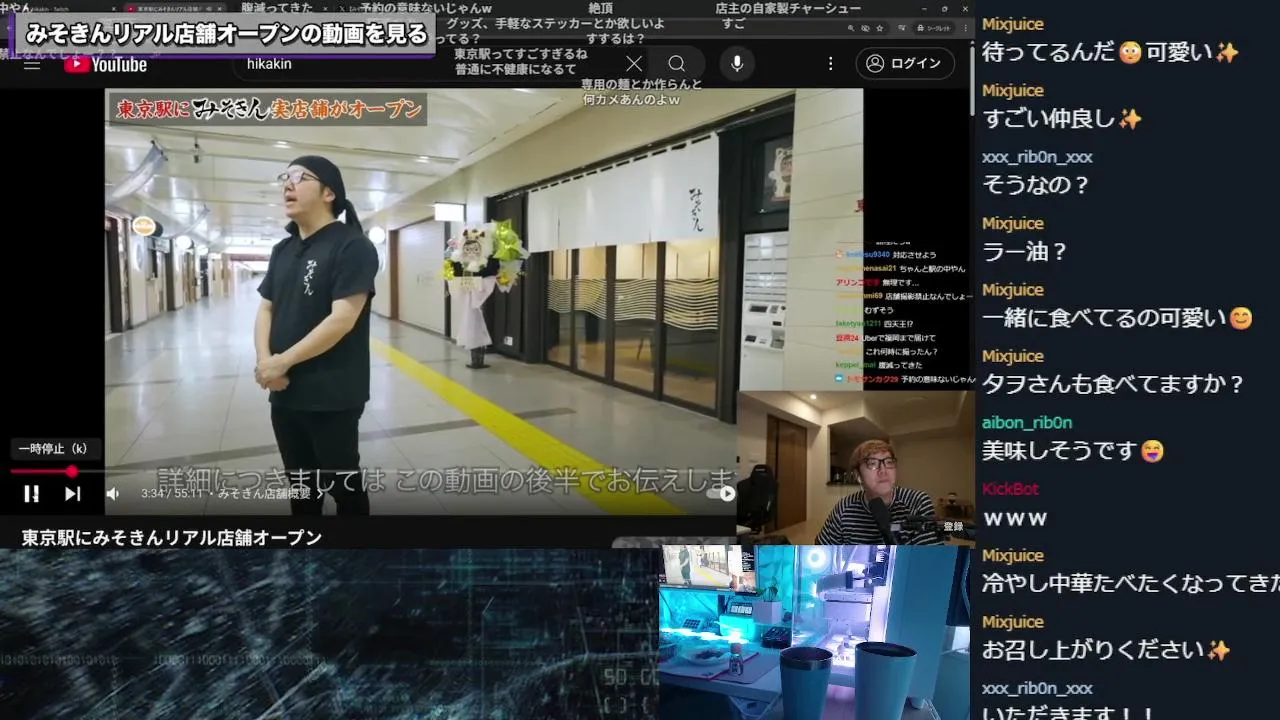Skip to the next video
Viewport: 1280px width, 720px height.
[x=73, y=493]
